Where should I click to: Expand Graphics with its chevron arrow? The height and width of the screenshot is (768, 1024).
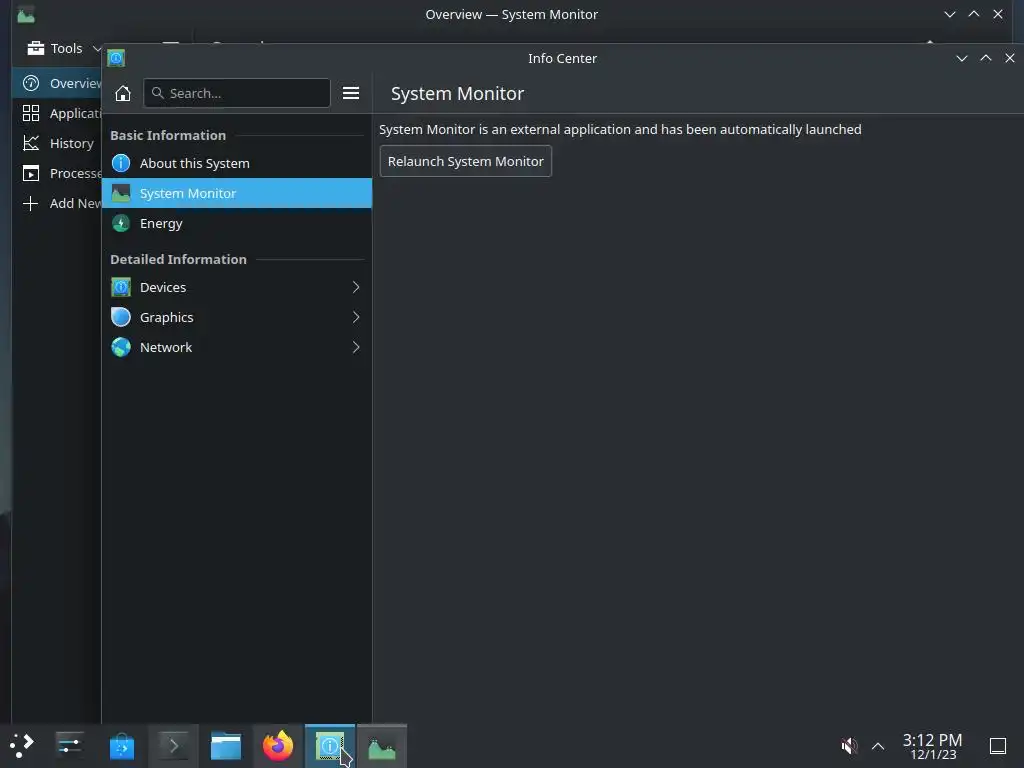[356, 317]
